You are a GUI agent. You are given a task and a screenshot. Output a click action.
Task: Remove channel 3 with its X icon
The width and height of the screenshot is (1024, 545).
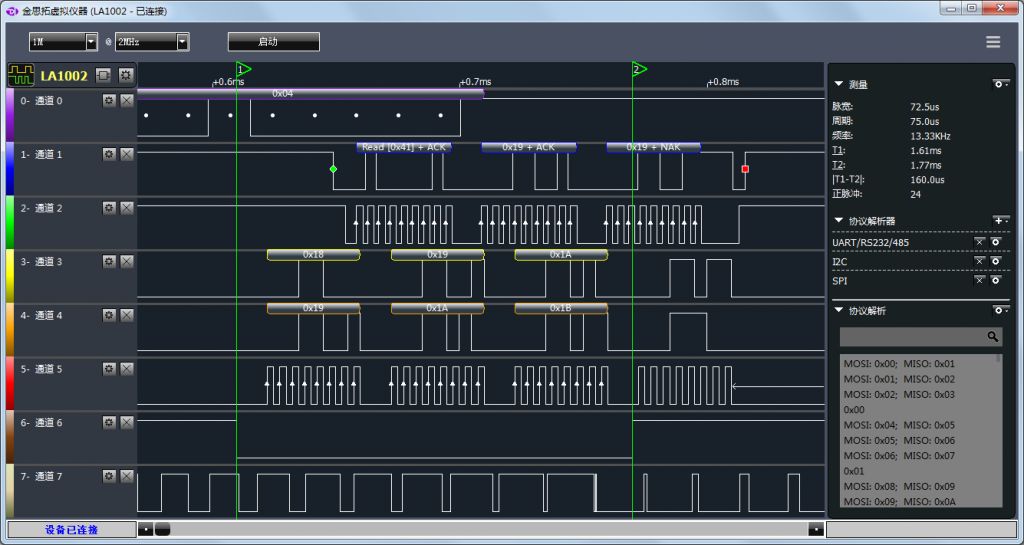127,262
